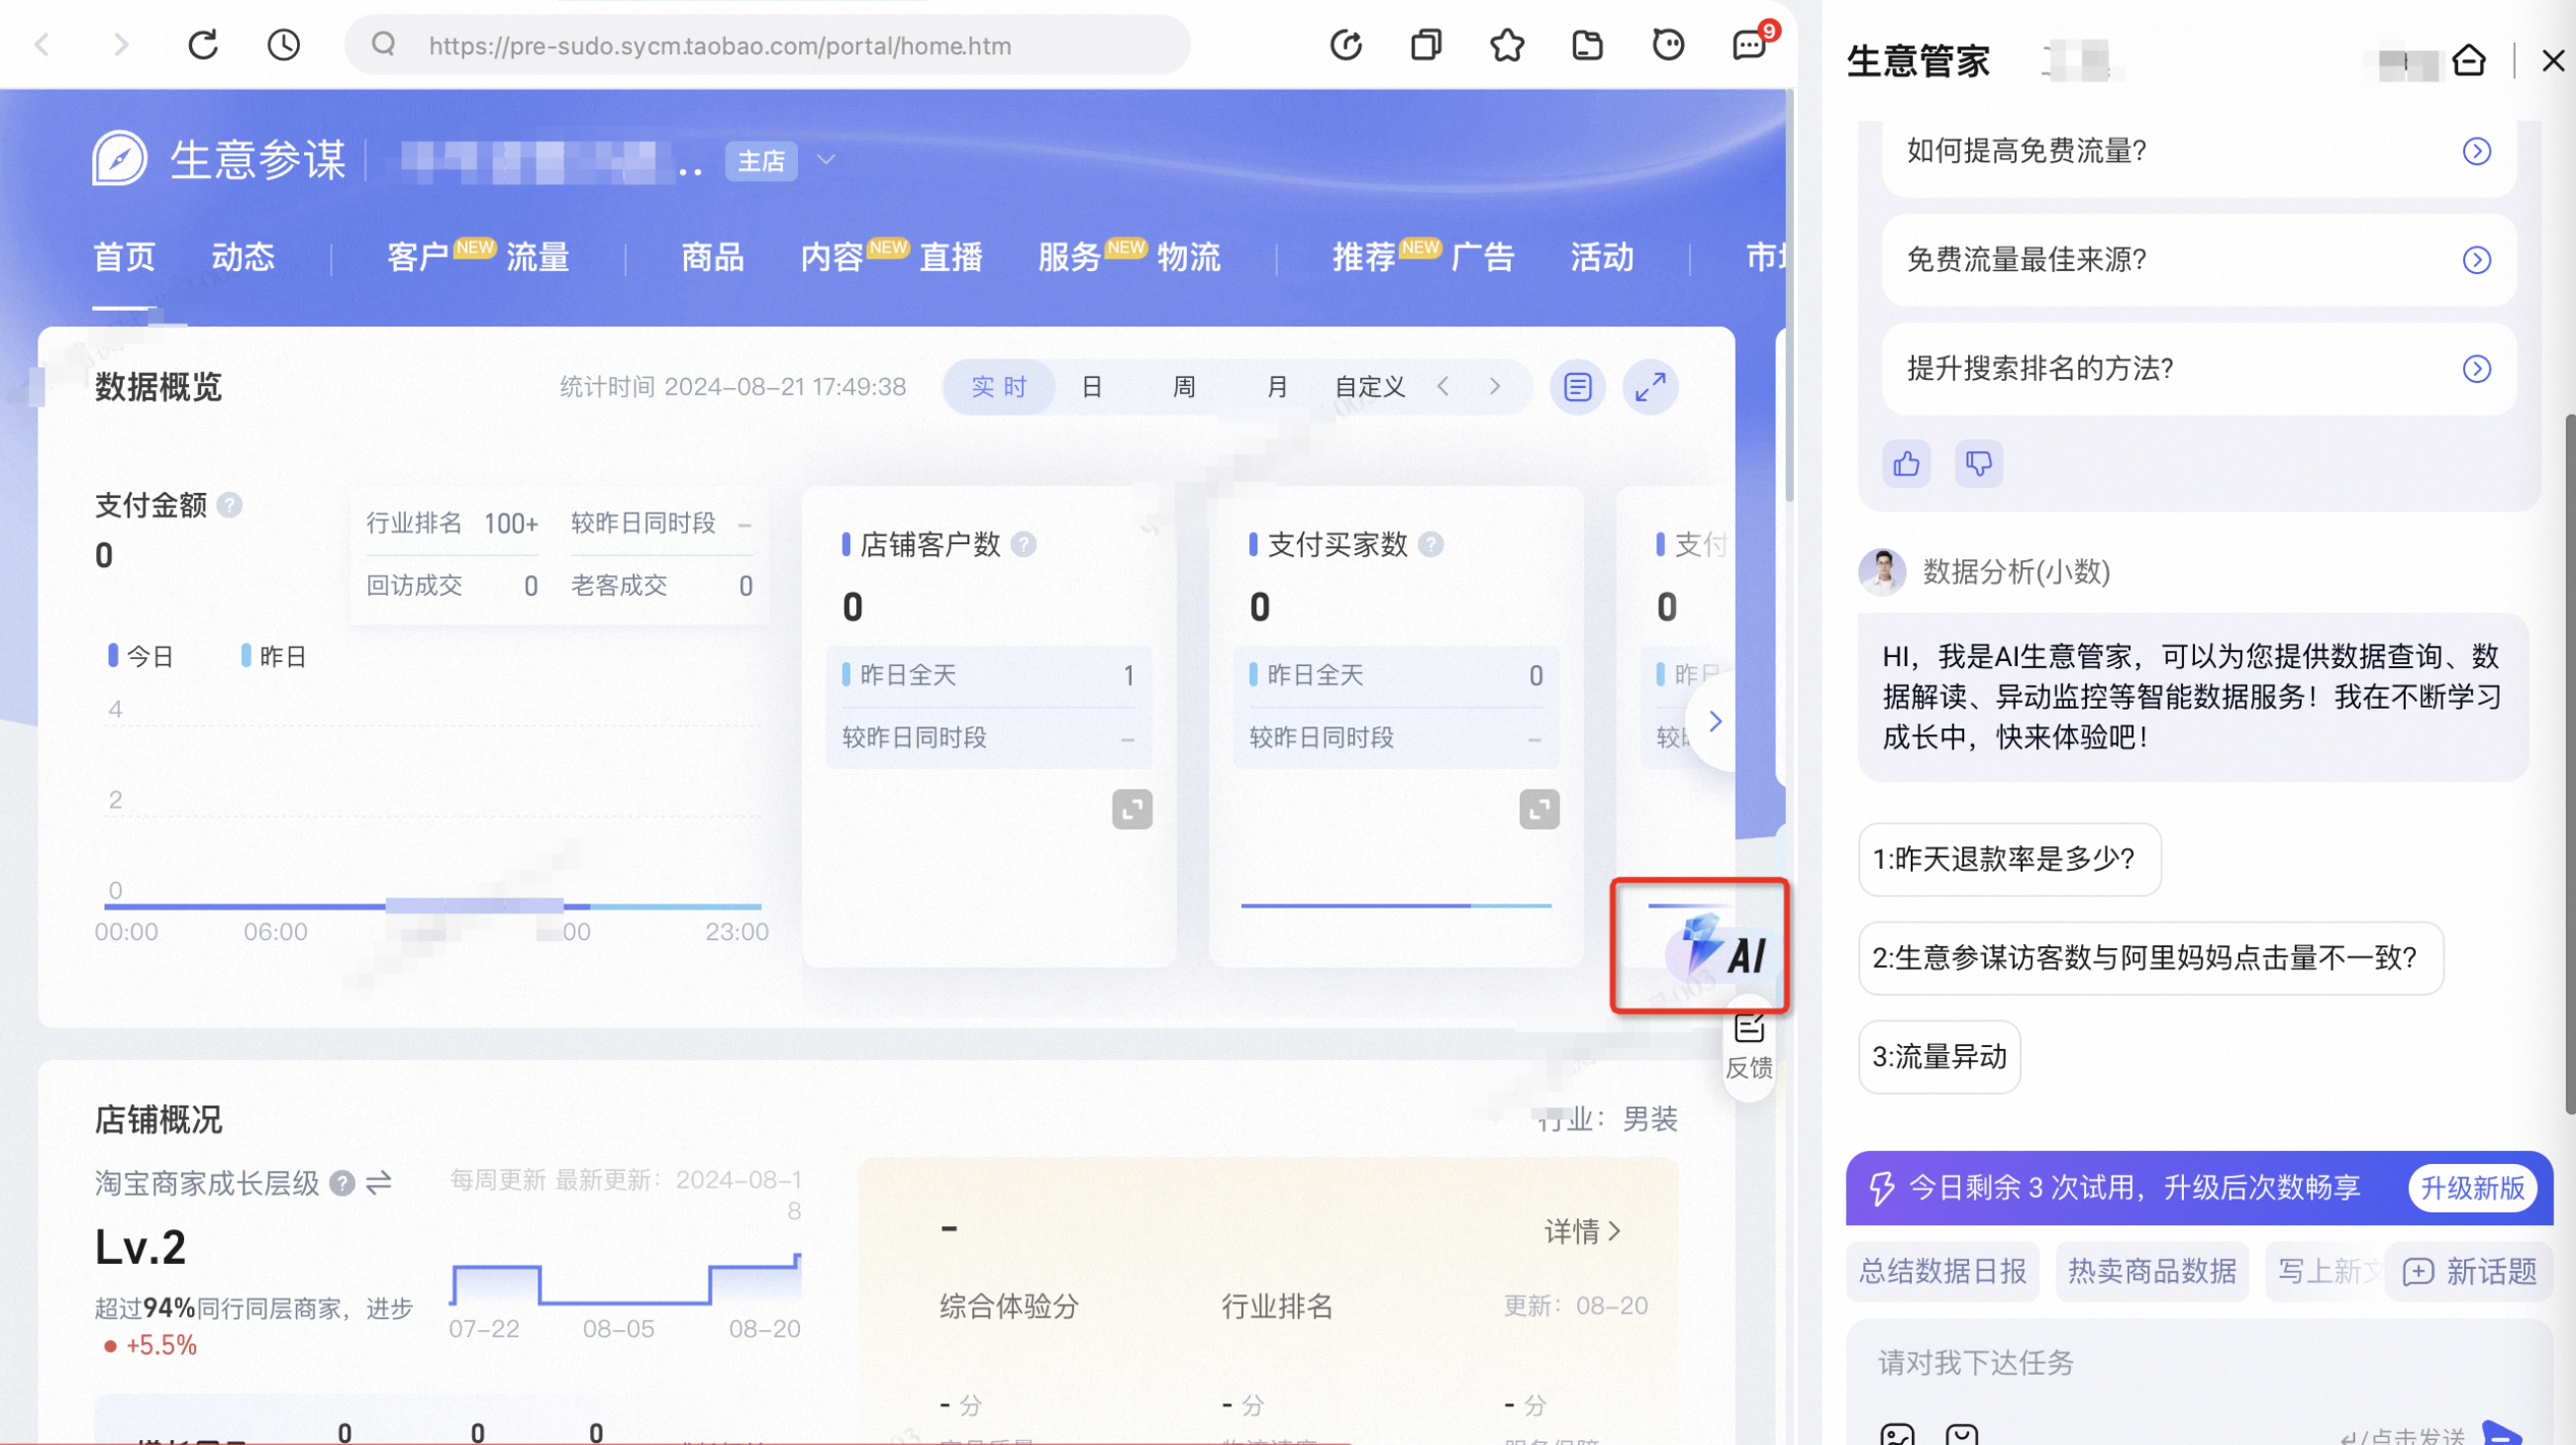This screenshot has height=1445, width=2576.
Task: Click the 热卖商品数据 quick action
Action: pos(2151,1271)
